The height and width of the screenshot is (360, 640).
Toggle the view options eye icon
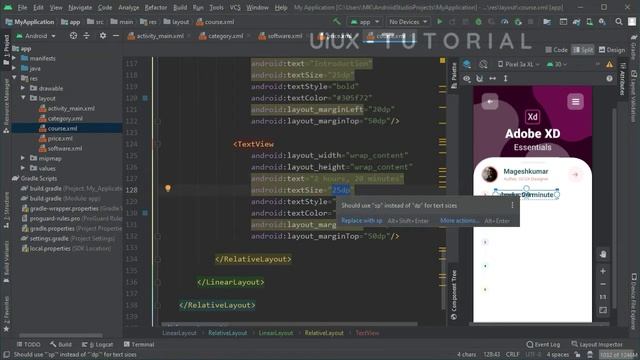click(467, 78)
